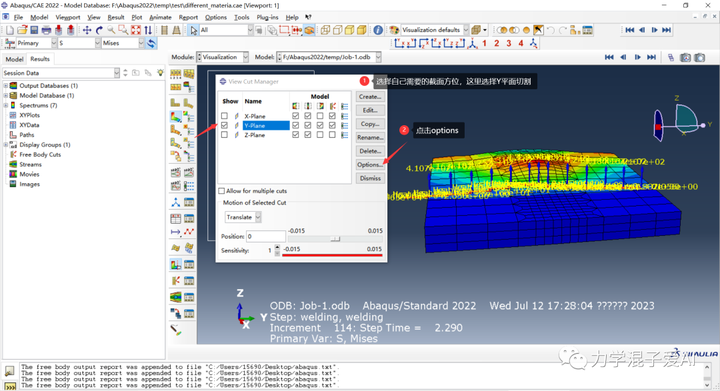Activate the Rotate view tool
The image size is (720, 391).
click(x=99, y=30)
